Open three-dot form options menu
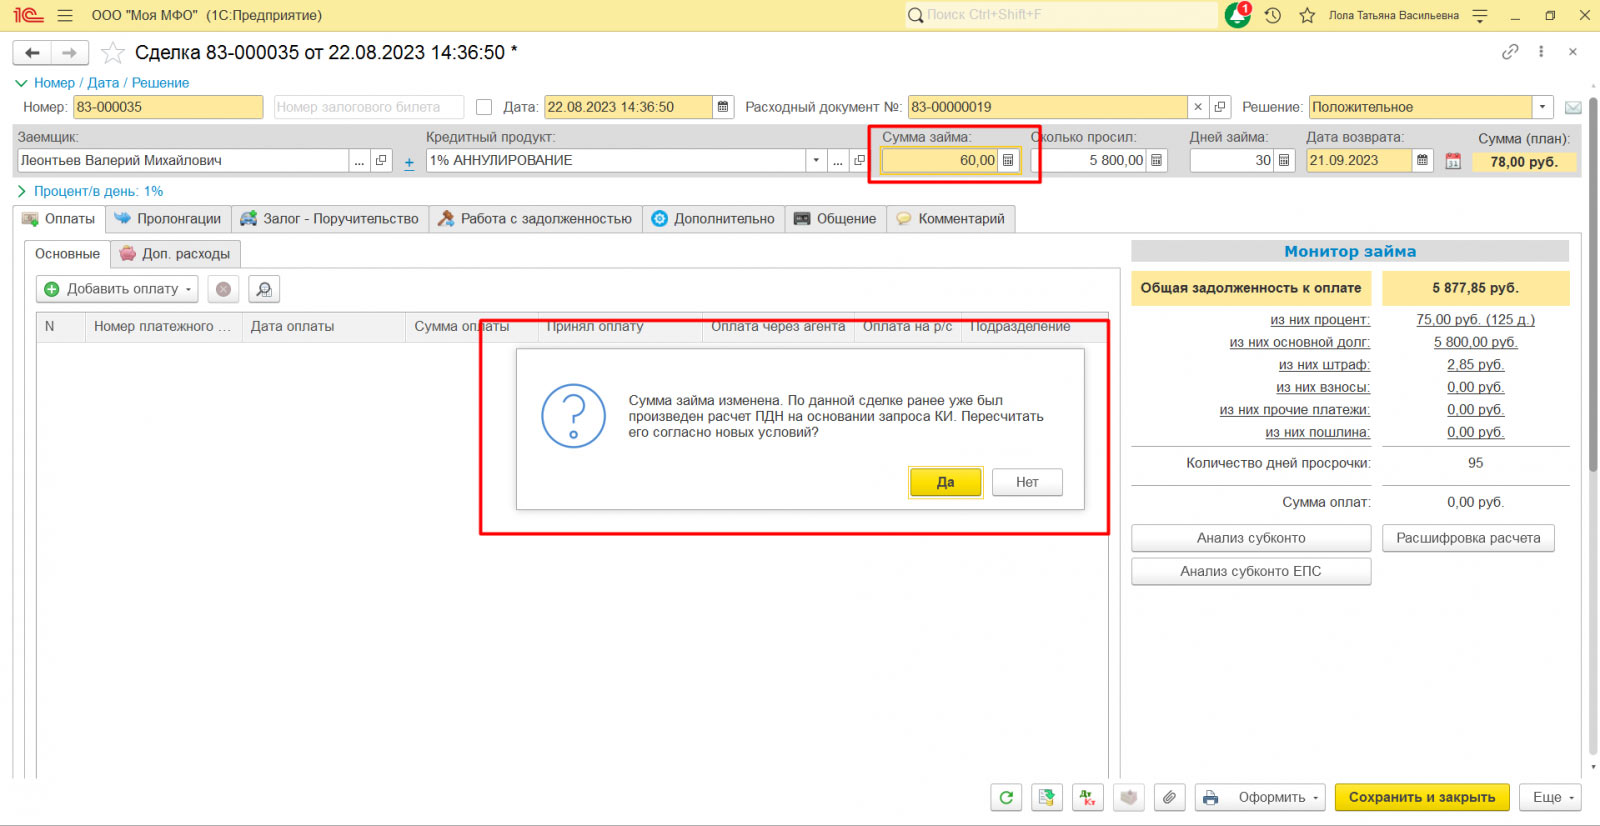 coord(1541,52)
